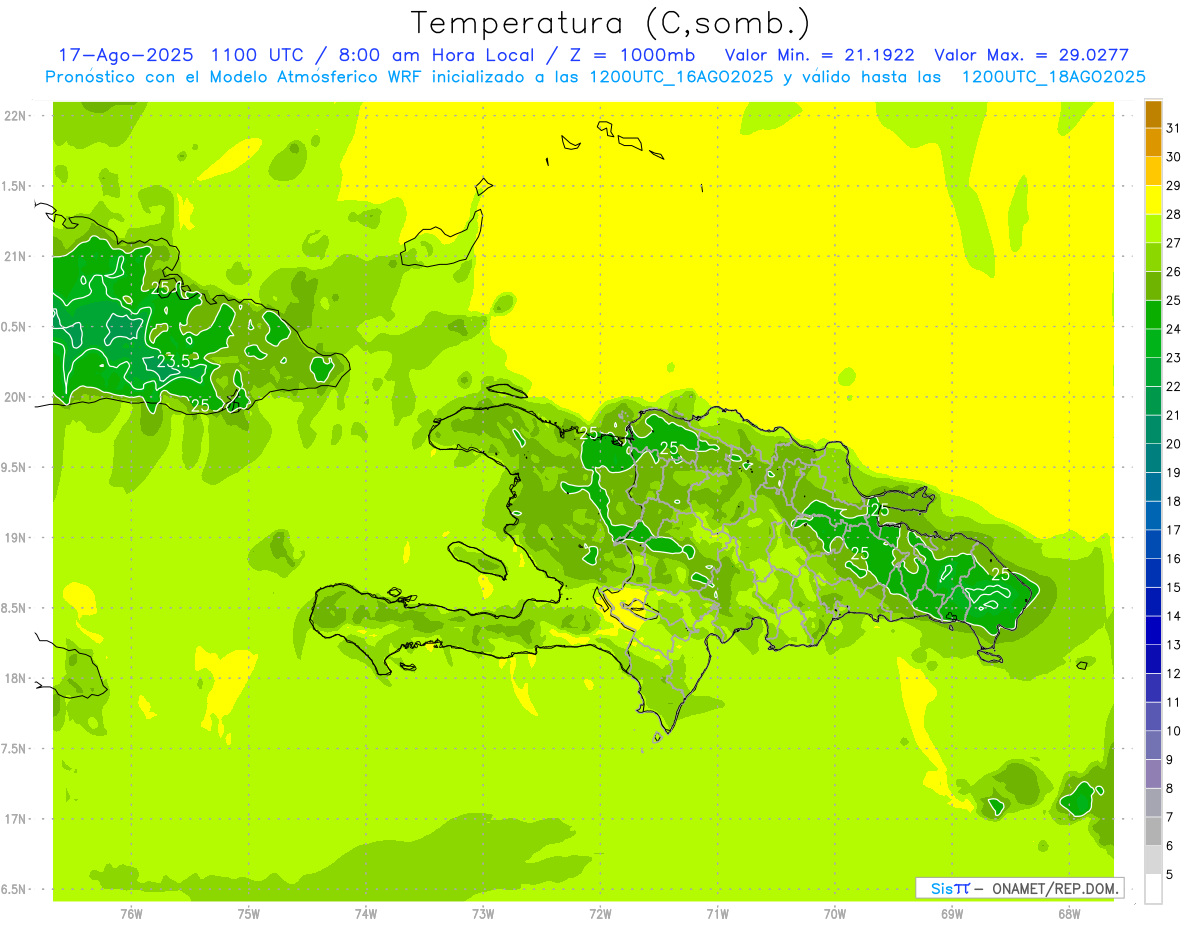Click "Valor Max. = 29.0277" readout
1200x927 pixels.
[x=1031, y=55]
